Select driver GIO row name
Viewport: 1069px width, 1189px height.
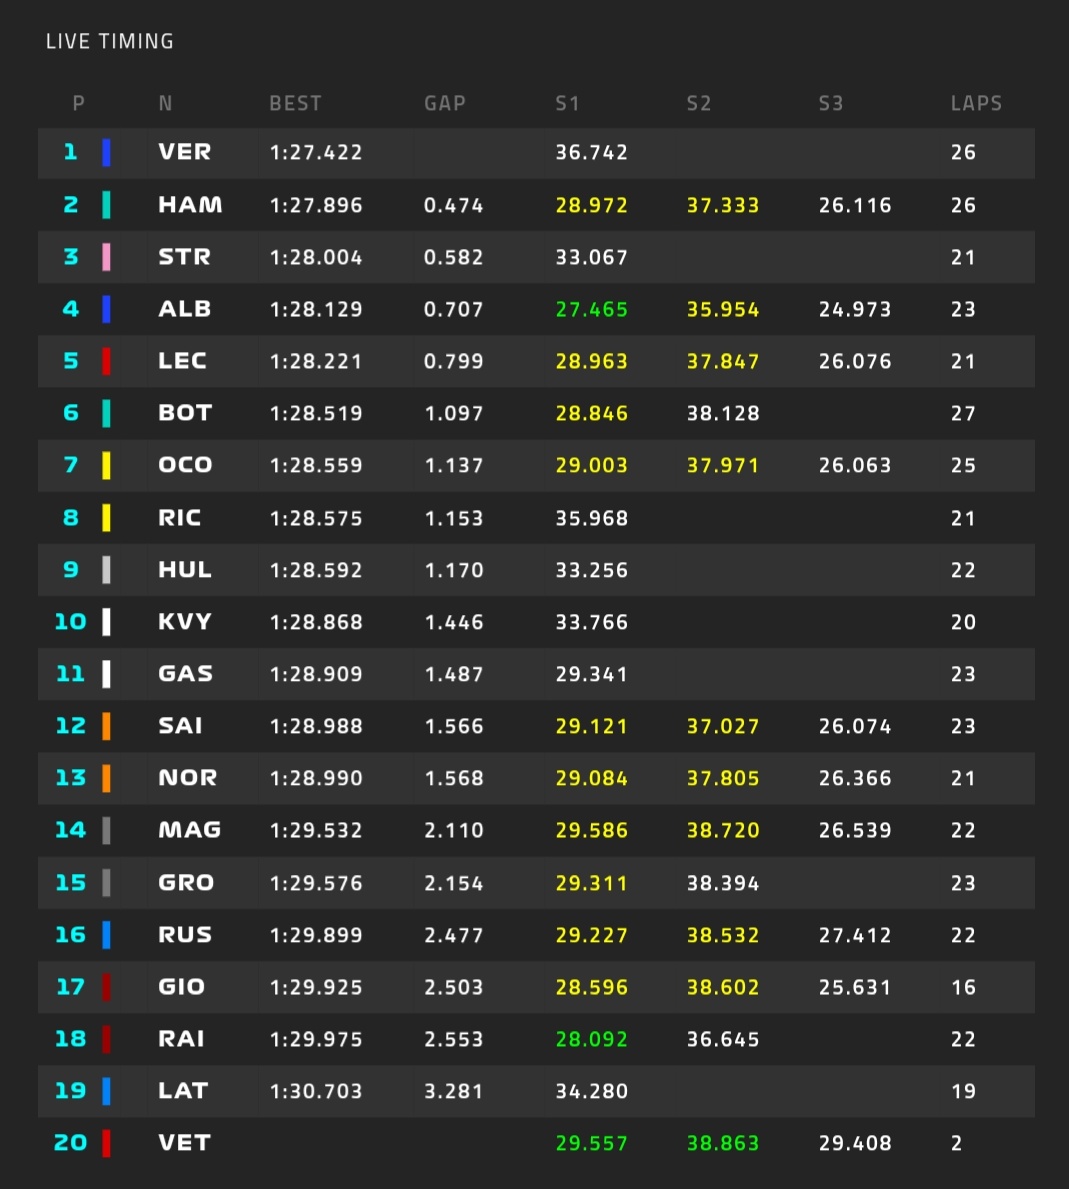click(x=181, y=986)
